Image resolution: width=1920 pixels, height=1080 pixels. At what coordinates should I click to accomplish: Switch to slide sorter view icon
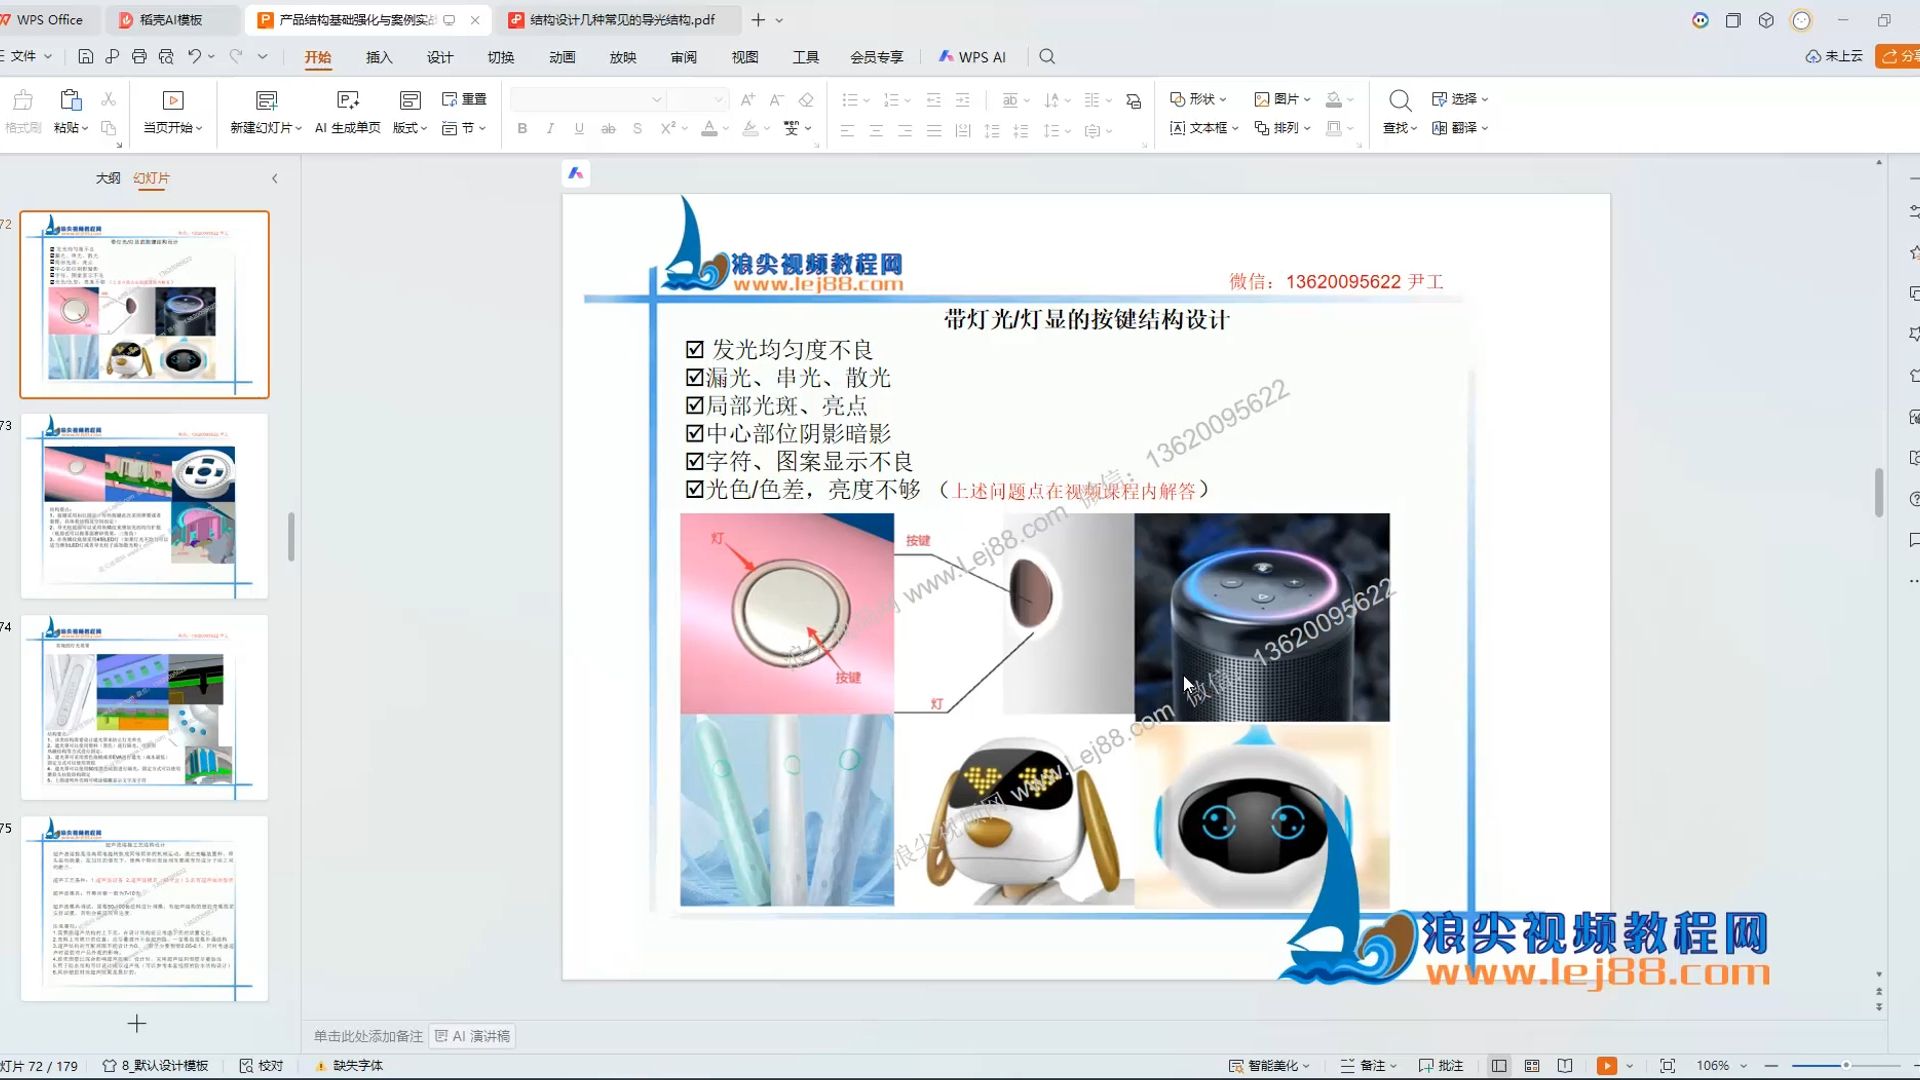pyautogui.click(x=1532, y=1066)
